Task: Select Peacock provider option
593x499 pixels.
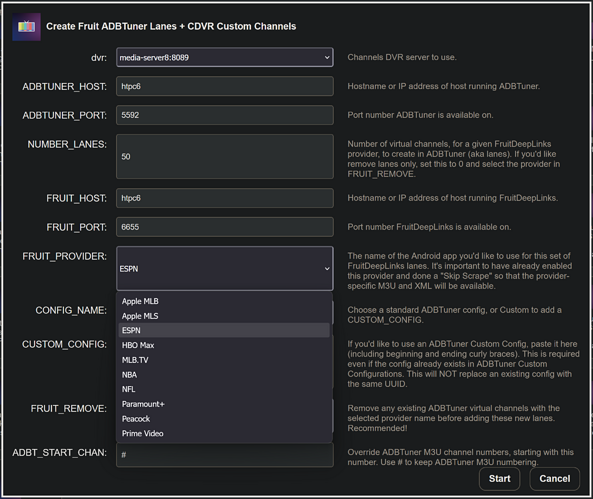Action: (224, 419)
